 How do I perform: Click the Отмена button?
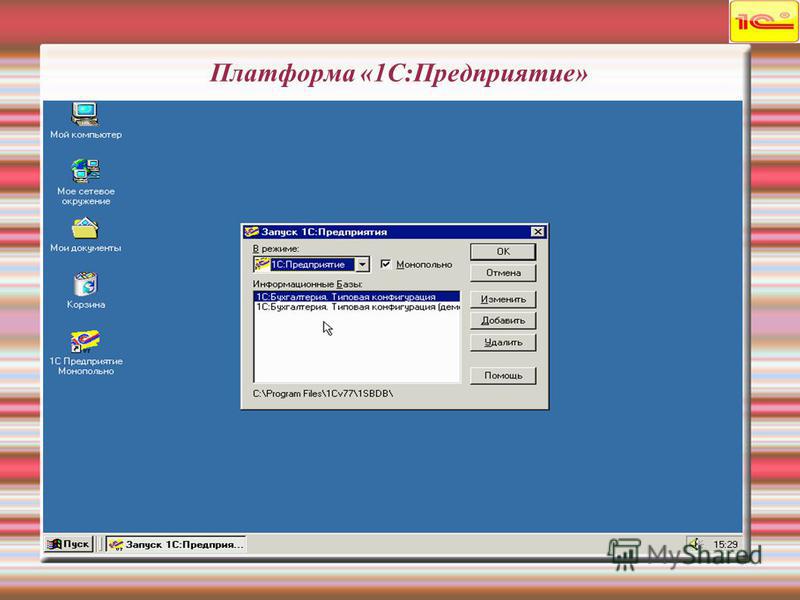point(503,273)
